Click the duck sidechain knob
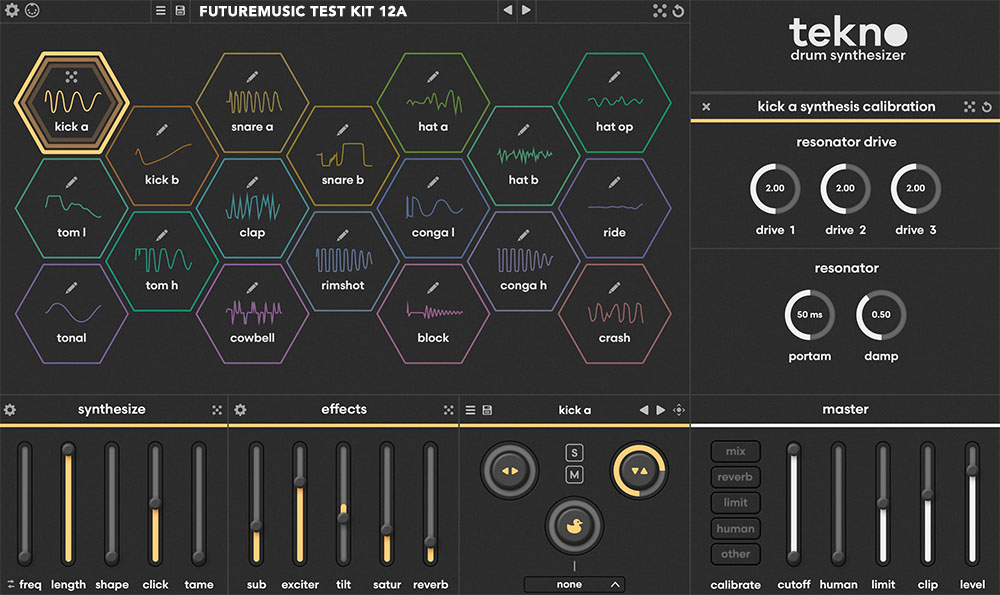Image resolution: width=1000 pixels, height=595 pixels. pos(574,526)
